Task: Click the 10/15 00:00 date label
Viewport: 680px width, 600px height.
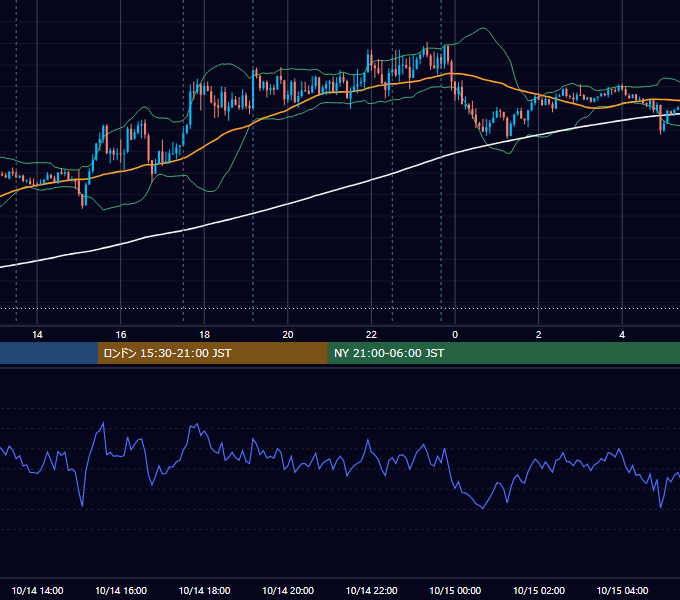Action: click(x=455, y=590)
